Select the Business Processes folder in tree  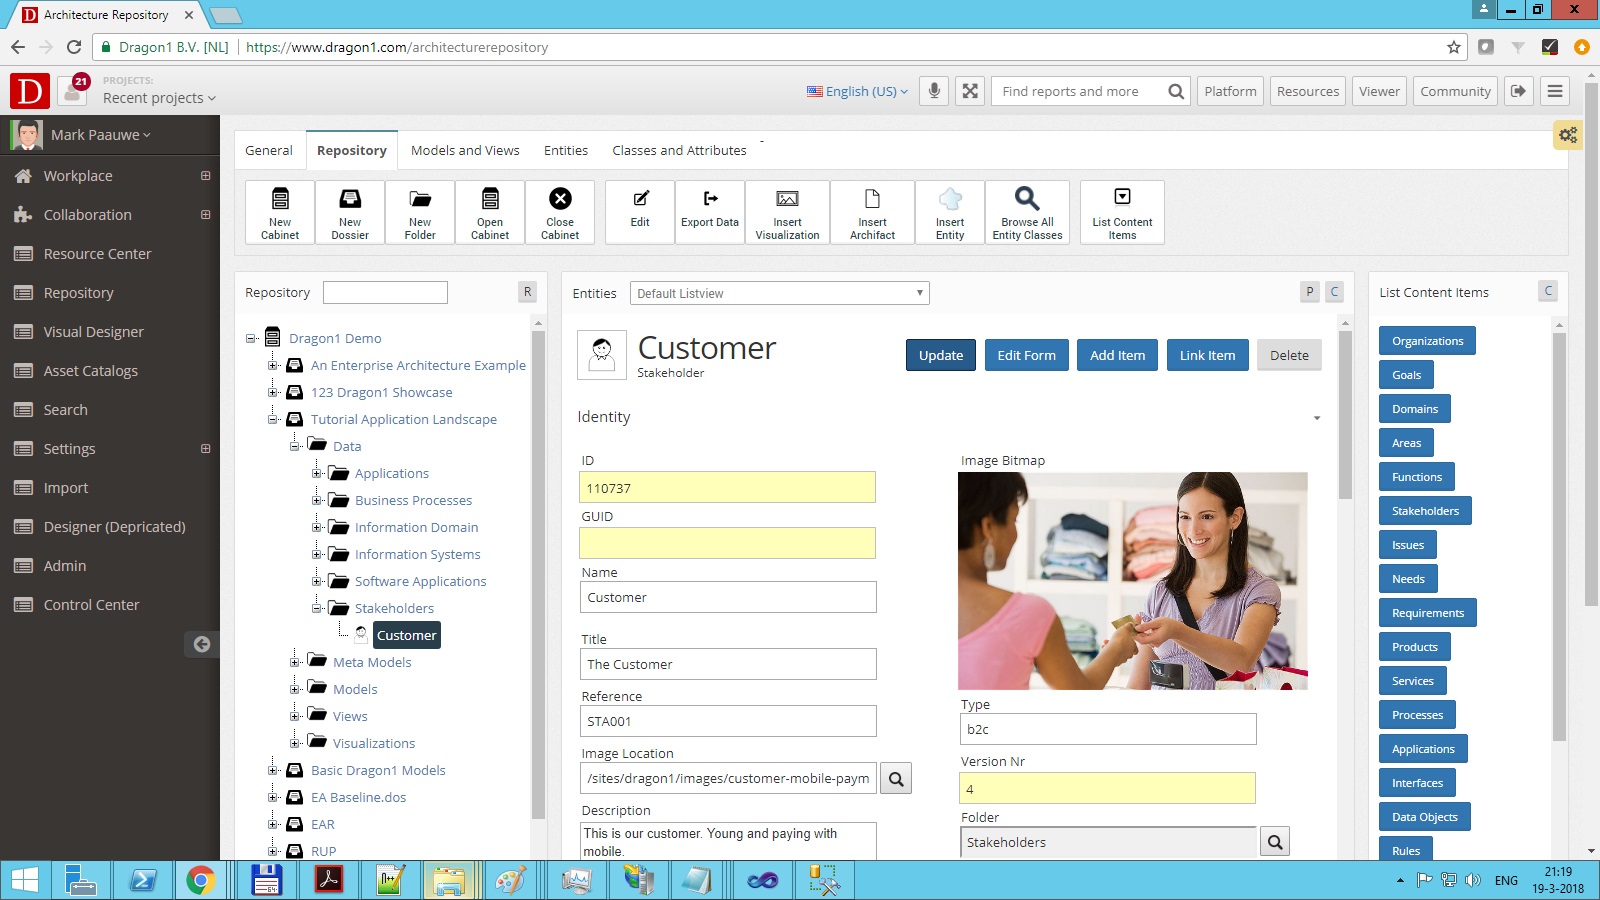point(413,500)
